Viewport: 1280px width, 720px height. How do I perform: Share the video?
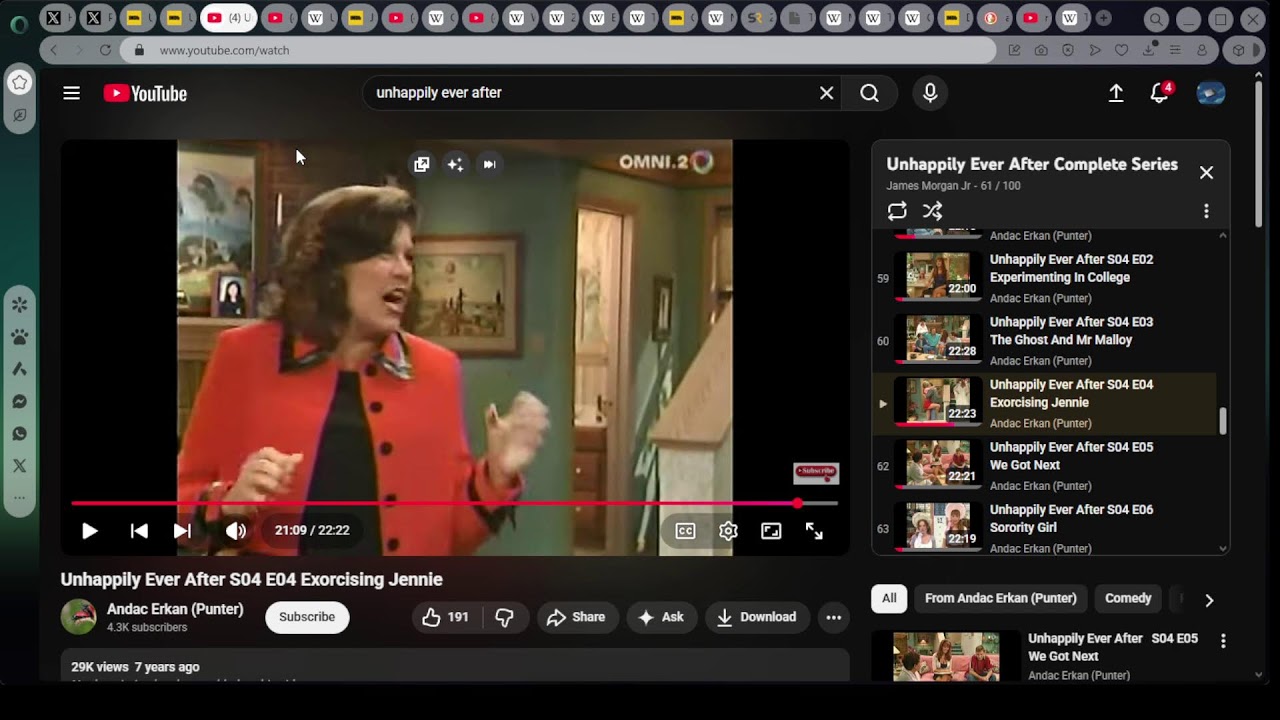click(576, 617)
